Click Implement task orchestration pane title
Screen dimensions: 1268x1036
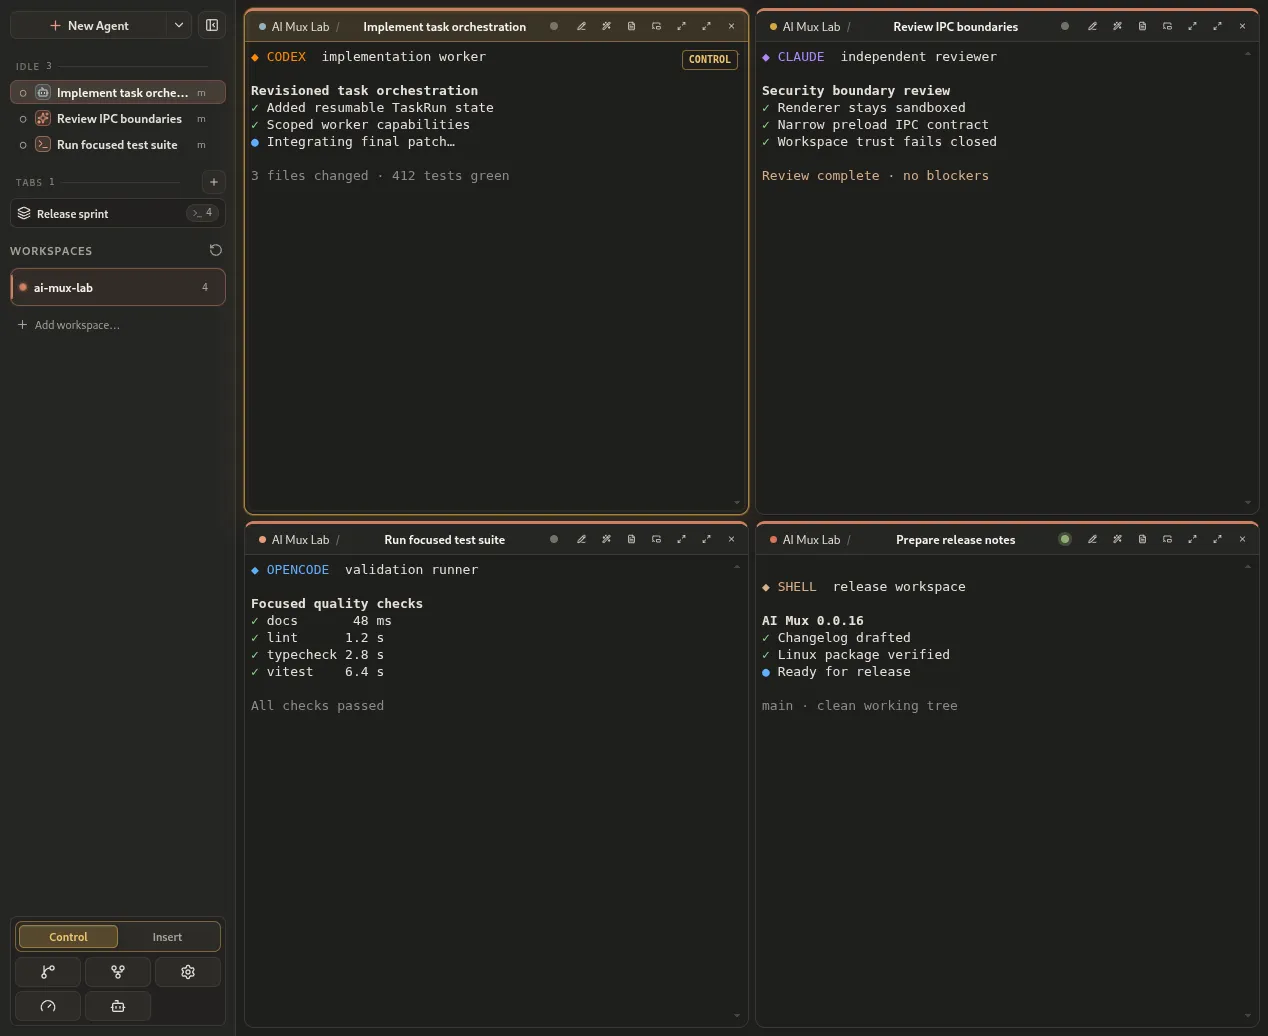click(x=444, y=27)
